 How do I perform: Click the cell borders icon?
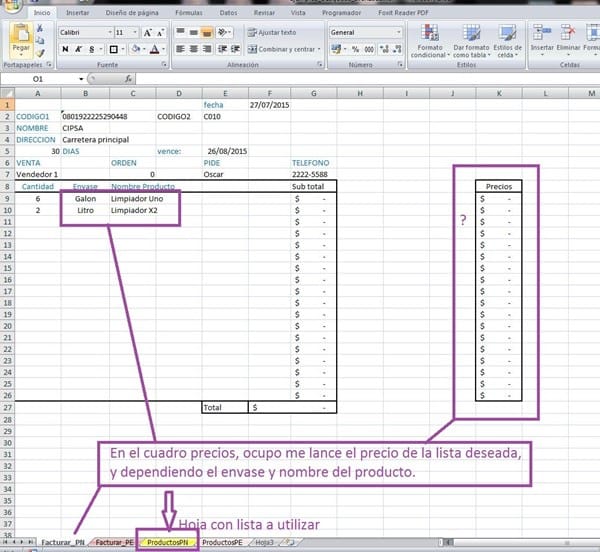point(114,49)
